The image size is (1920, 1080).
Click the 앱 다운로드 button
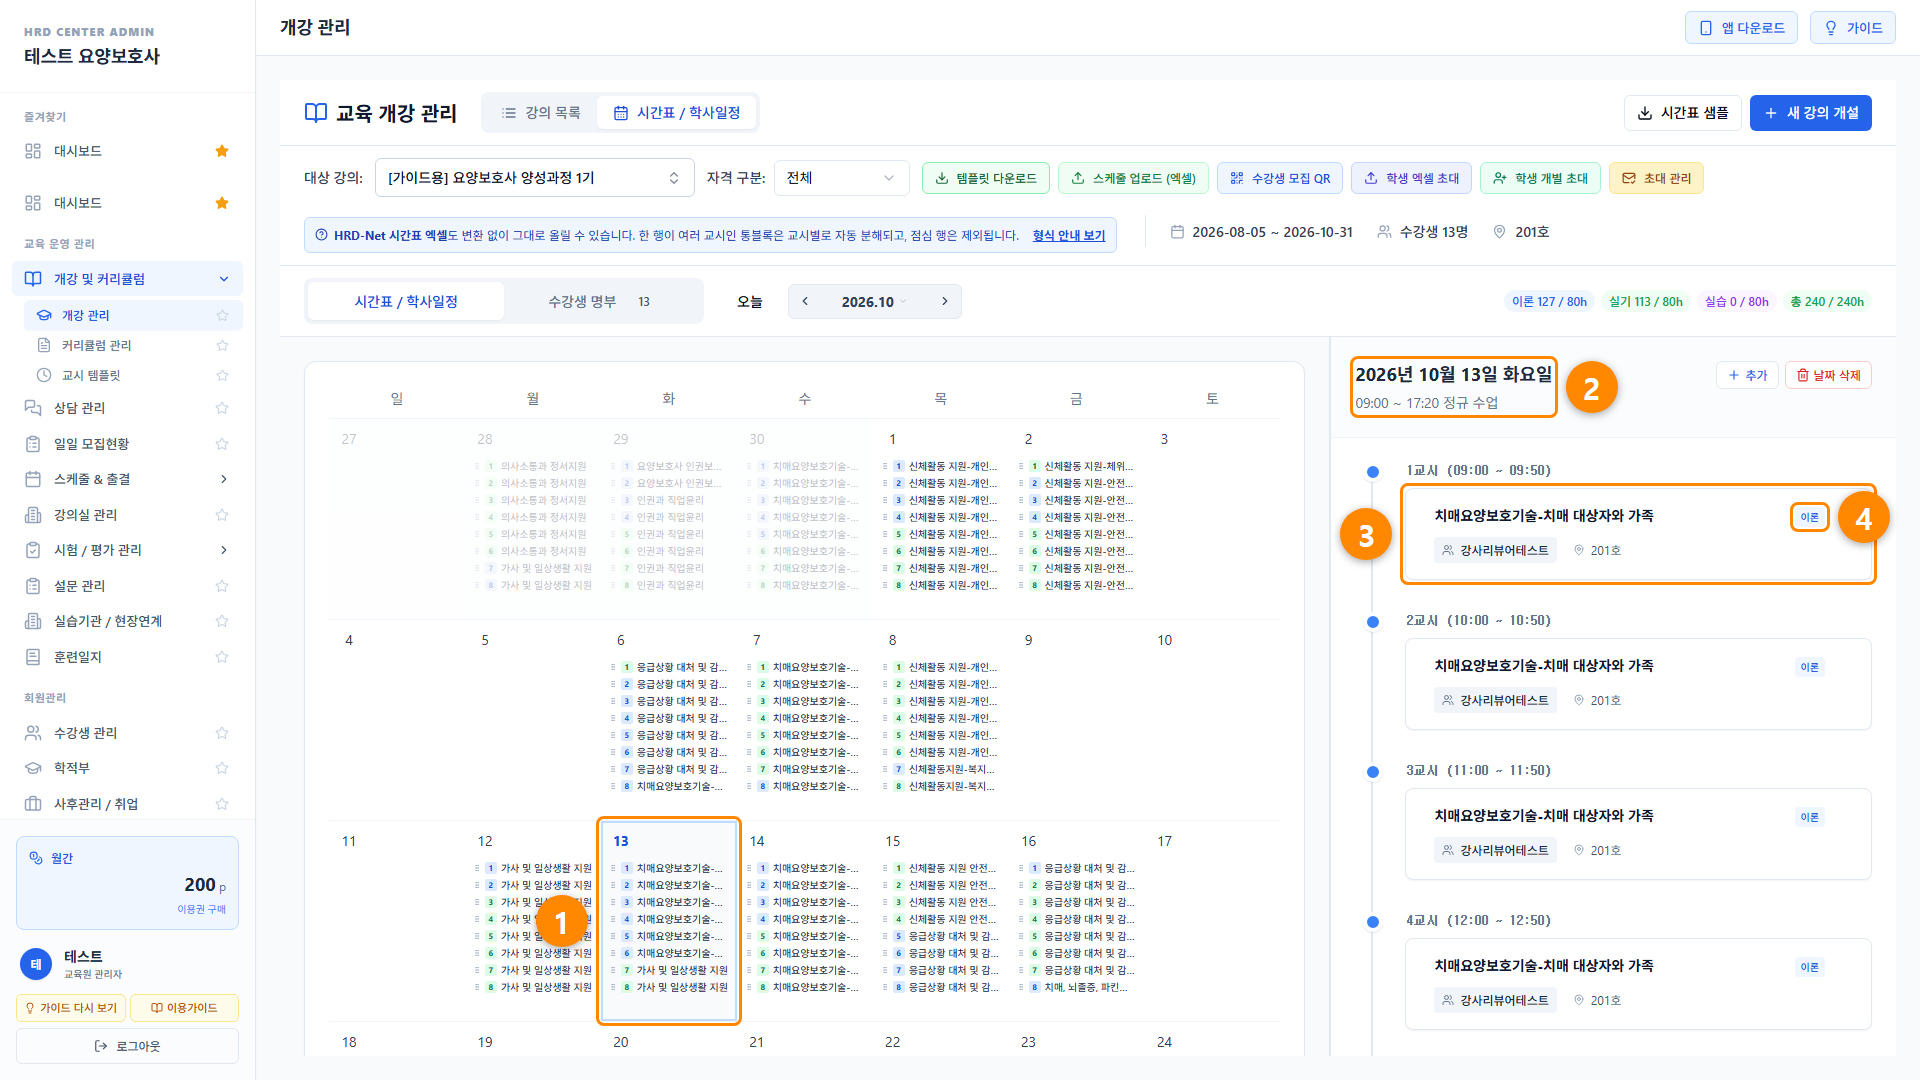click(1741, 28)
